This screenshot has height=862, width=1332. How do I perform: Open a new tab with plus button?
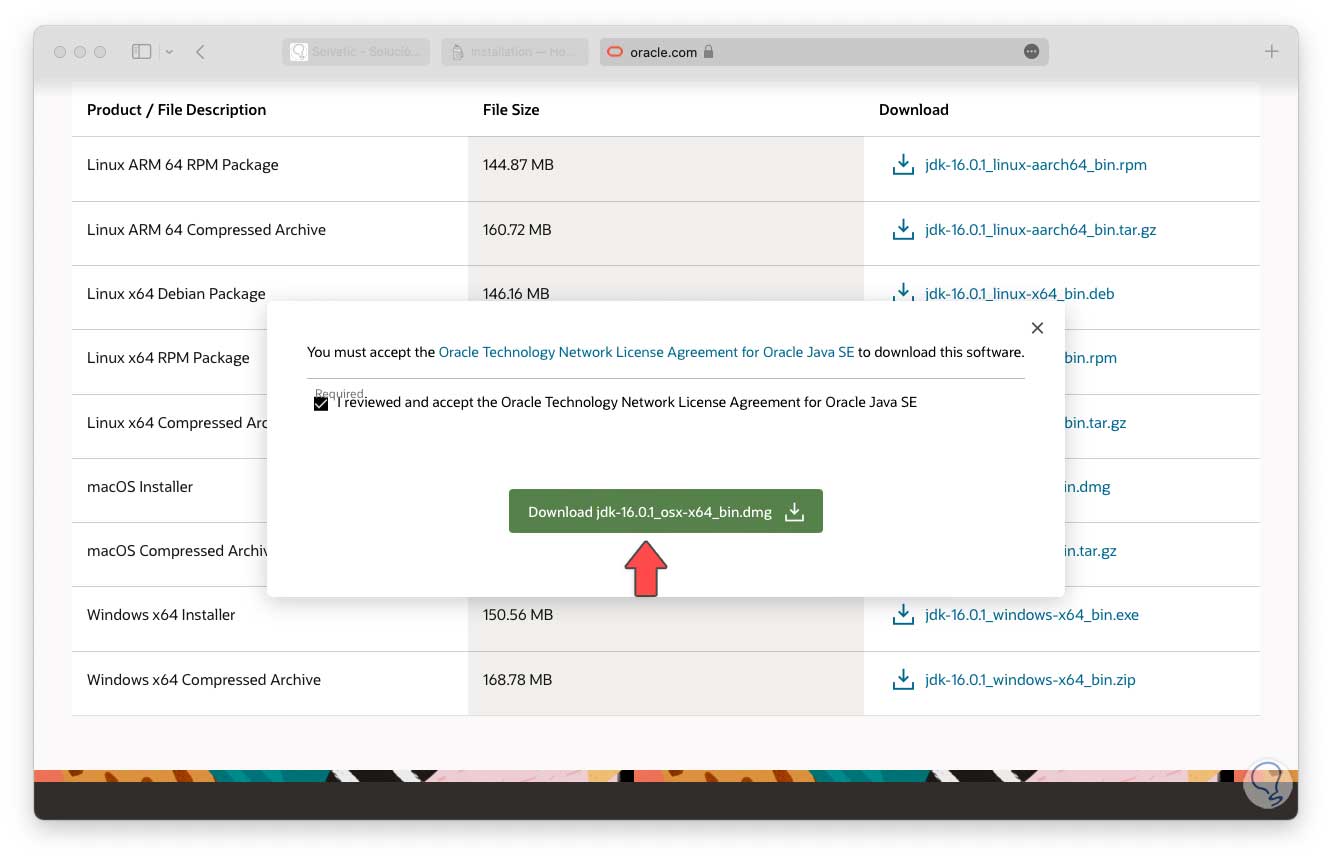(1271, 52)
